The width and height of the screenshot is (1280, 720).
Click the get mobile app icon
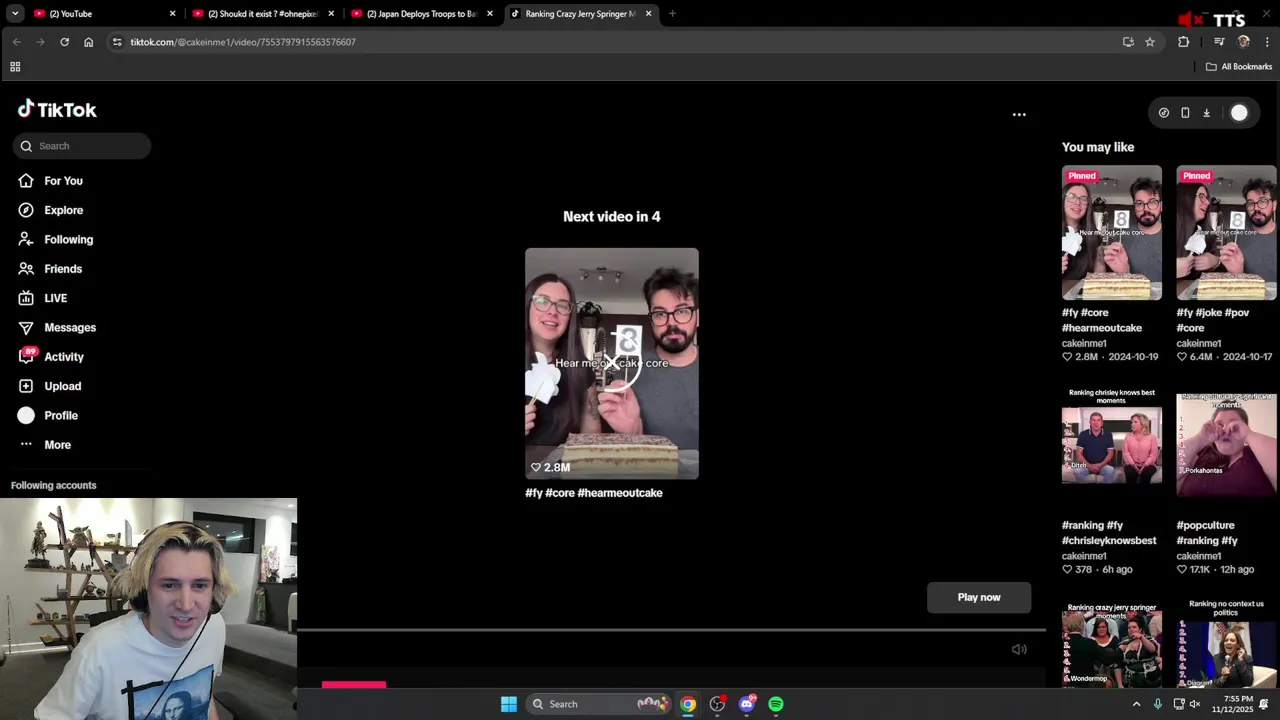tap(1185, 113)
